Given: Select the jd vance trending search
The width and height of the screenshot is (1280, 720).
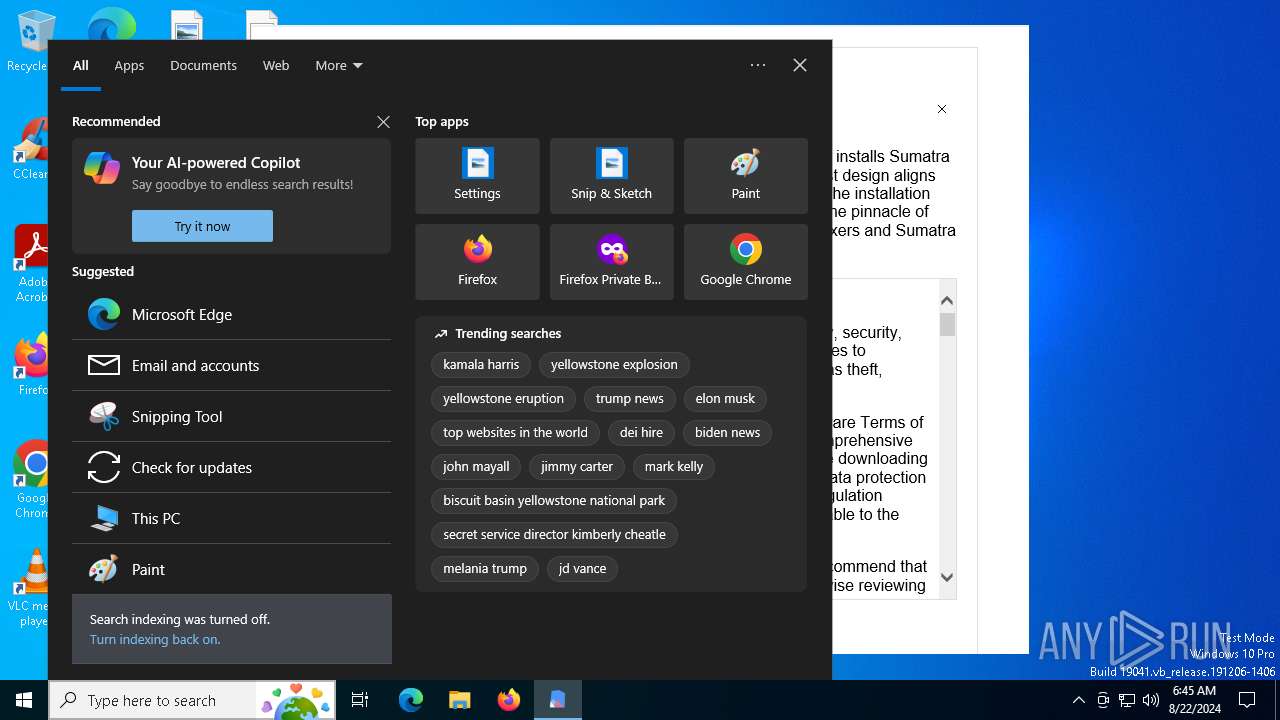Looking at the screenshot, I should 582,569.
